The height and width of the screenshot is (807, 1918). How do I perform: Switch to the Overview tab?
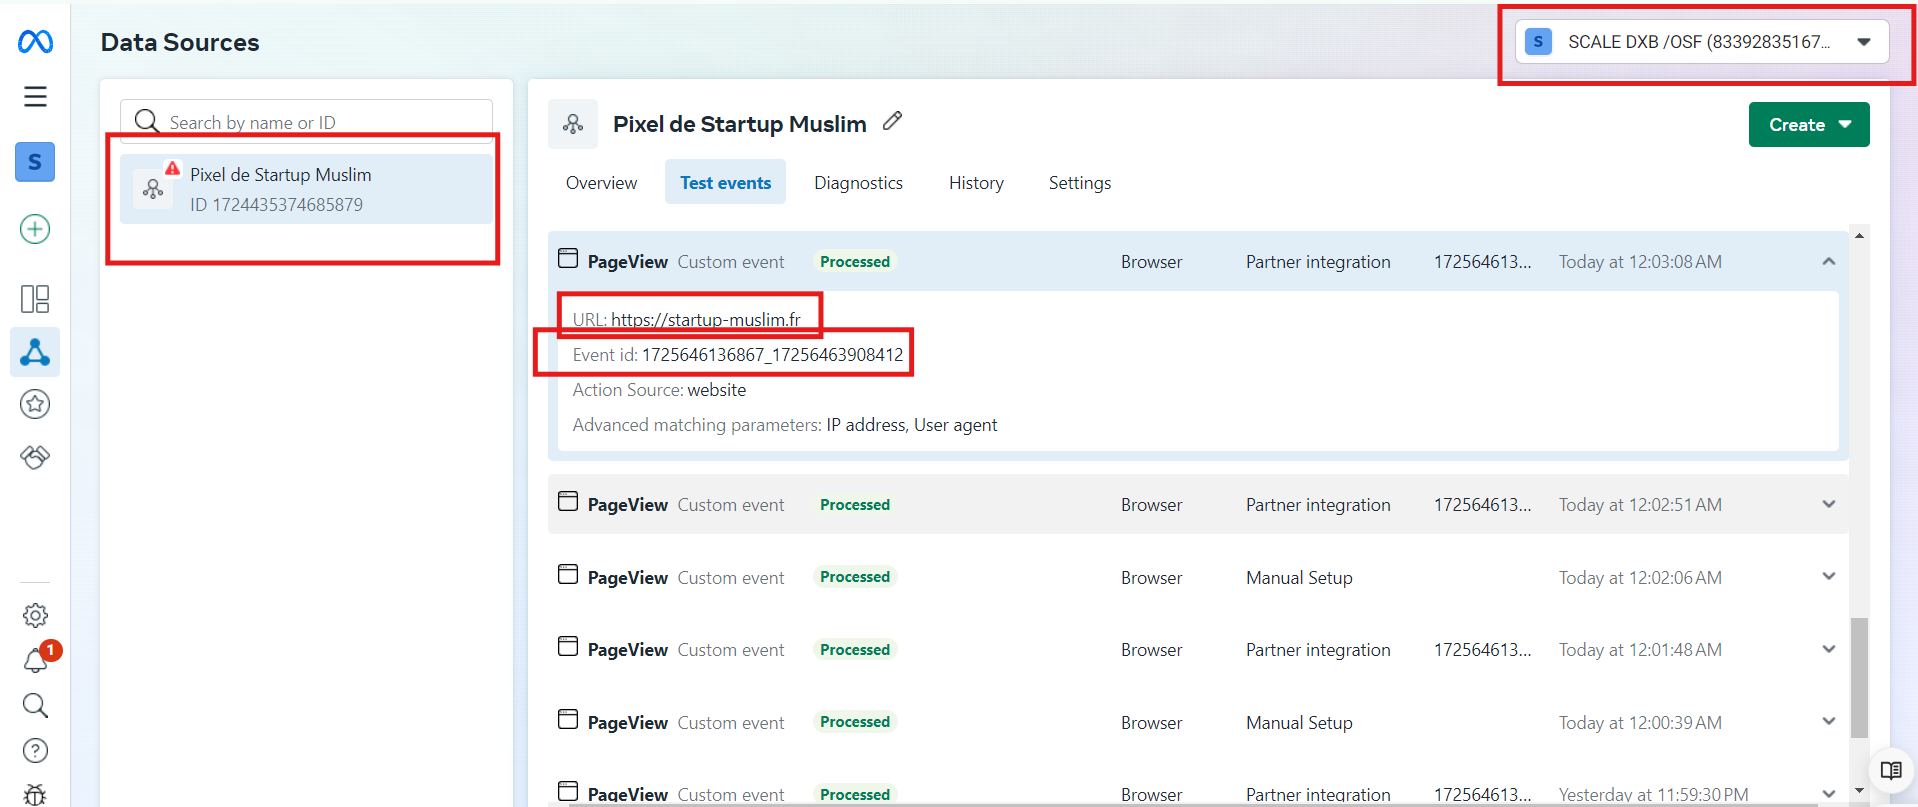(x=601, y=183)
